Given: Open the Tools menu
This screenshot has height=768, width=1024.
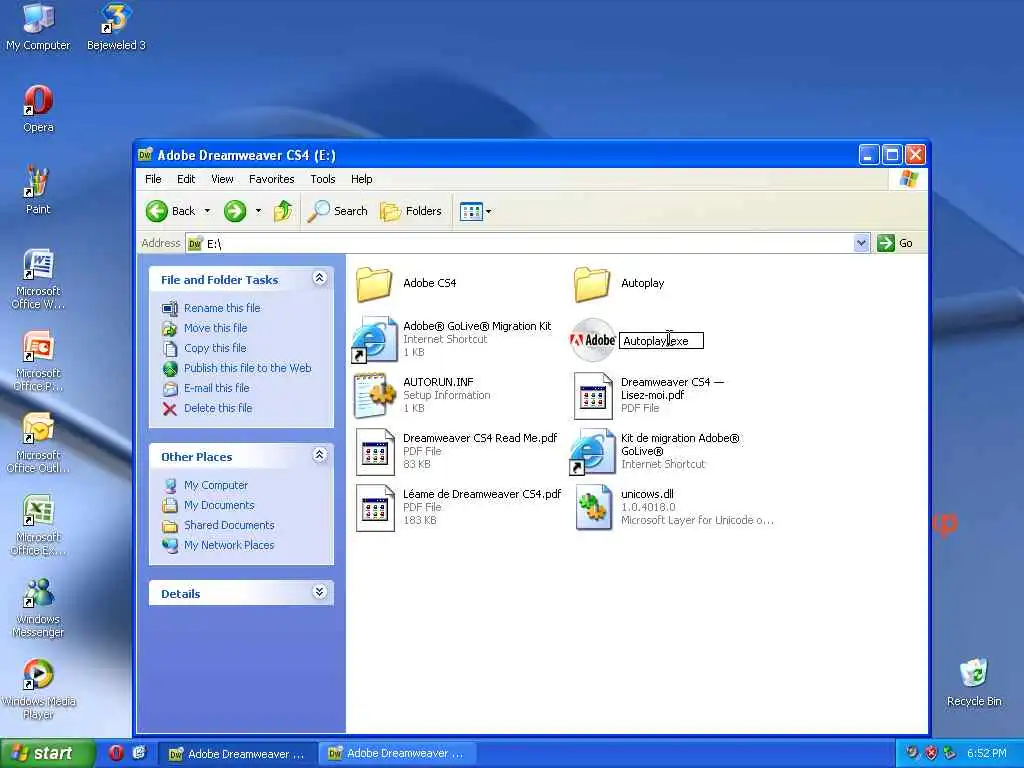Looking at the screenshot, I should click(x=323, y=179).
